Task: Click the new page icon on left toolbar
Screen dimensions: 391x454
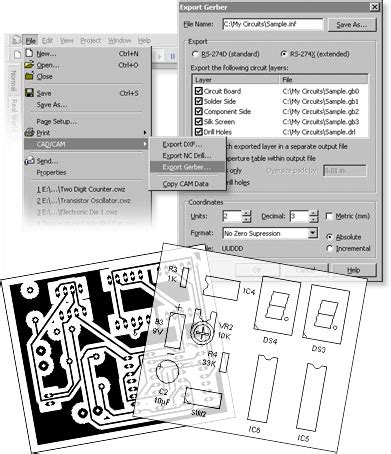Action: (x=17, y=54)
